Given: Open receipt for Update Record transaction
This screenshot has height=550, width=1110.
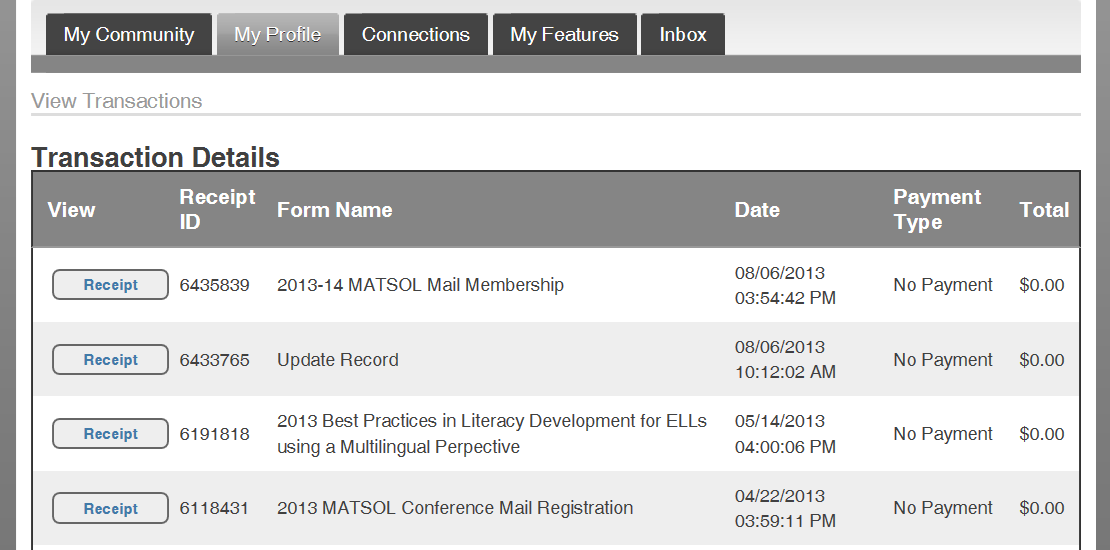Looking at the screenshot, I should [110, 360].
